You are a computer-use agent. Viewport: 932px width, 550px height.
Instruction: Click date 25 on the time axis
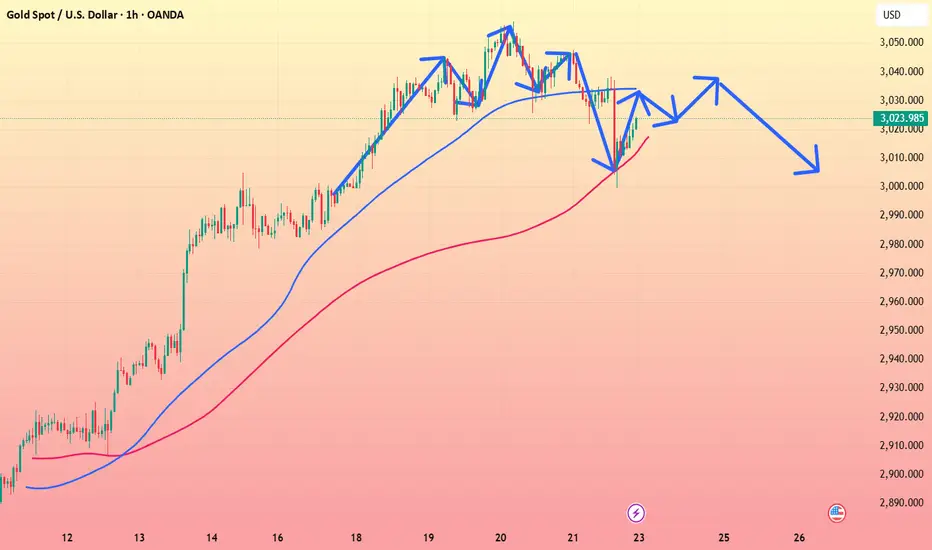pos(723,538)
